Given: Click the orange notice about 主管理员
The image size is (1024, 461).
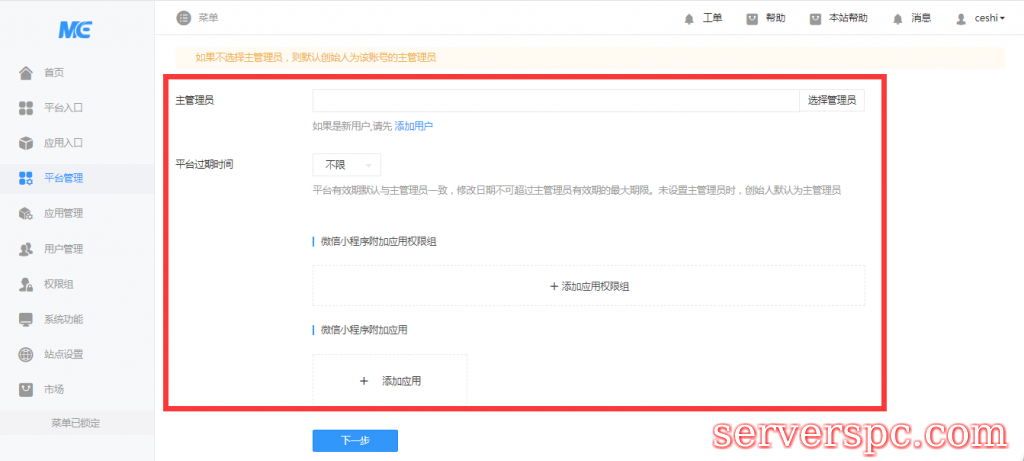Looking at the screenshot, I should (590, 57).
